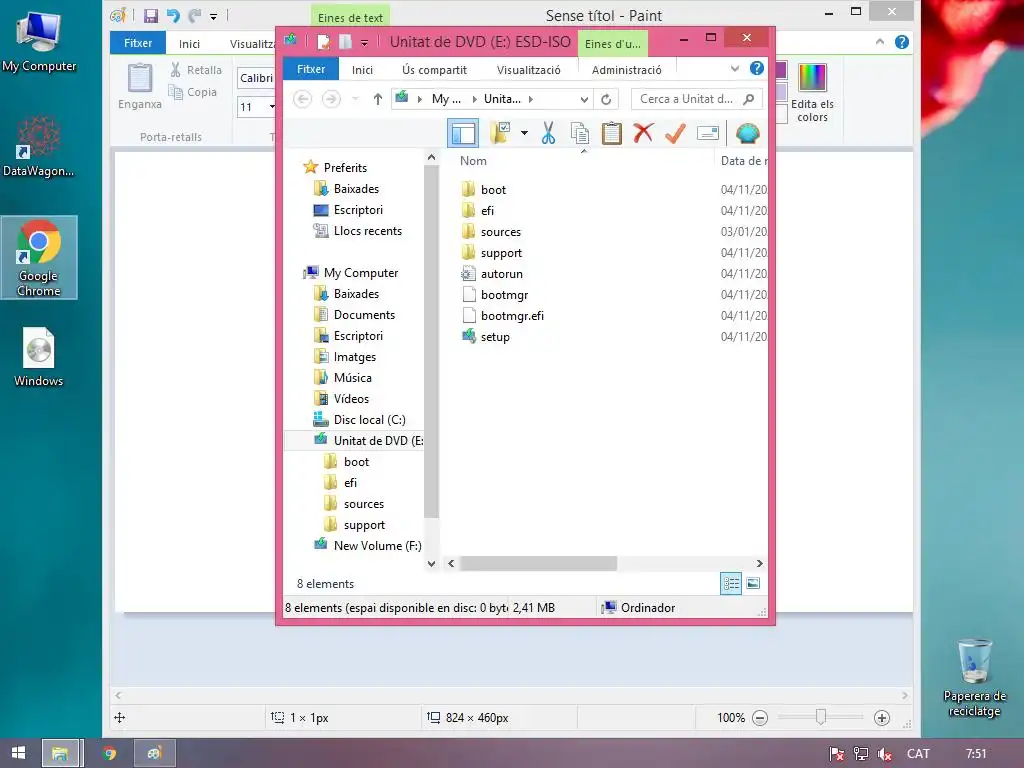
Task: Open Administració tab
Action: click(x=626, y=70)
